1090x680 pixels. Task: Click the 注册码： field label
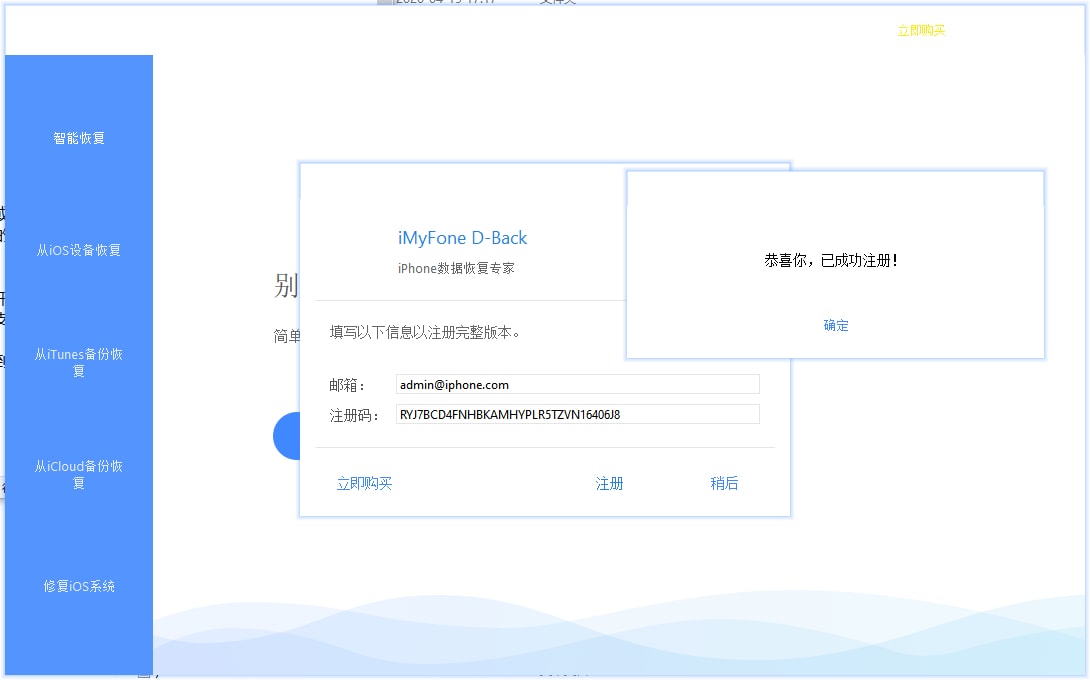click(354, 416)
